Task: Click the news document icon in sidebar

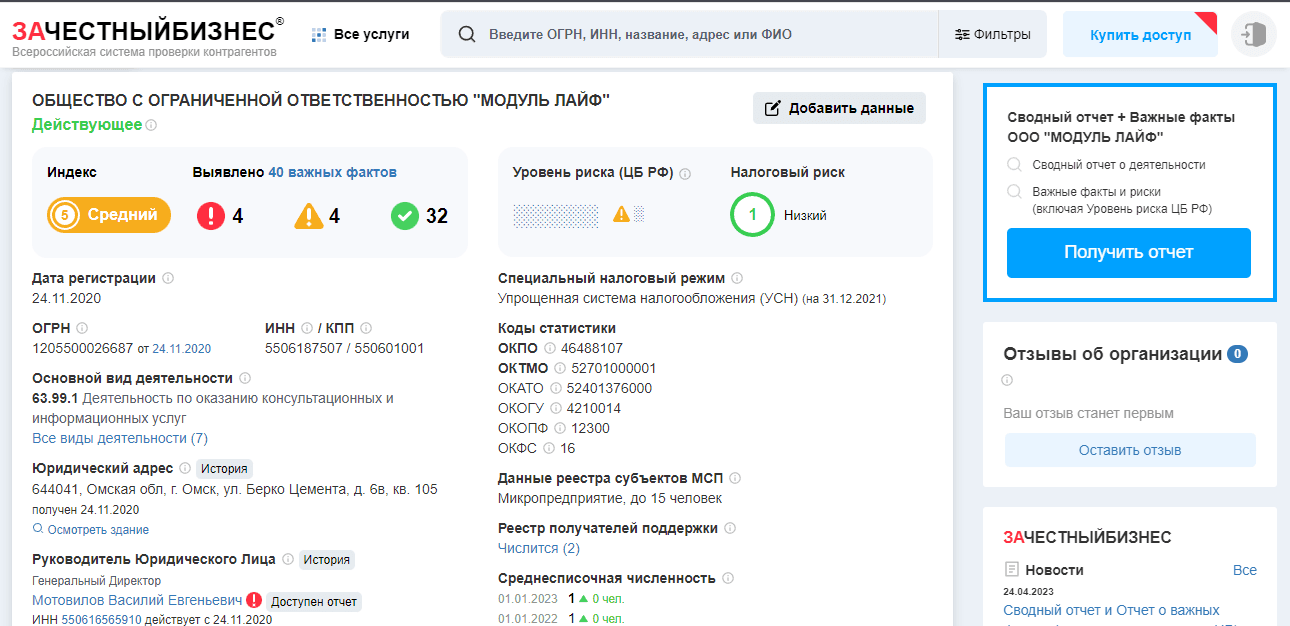Action: (x=1014, y=569)
